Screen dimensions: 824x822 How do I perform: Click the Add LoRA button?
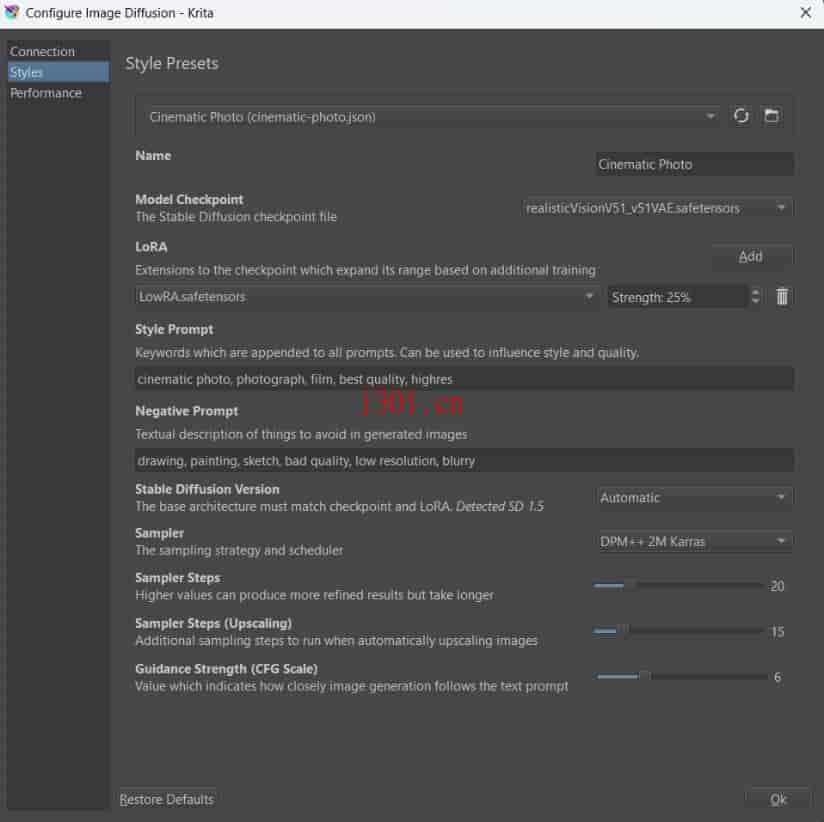click(751, 256)
